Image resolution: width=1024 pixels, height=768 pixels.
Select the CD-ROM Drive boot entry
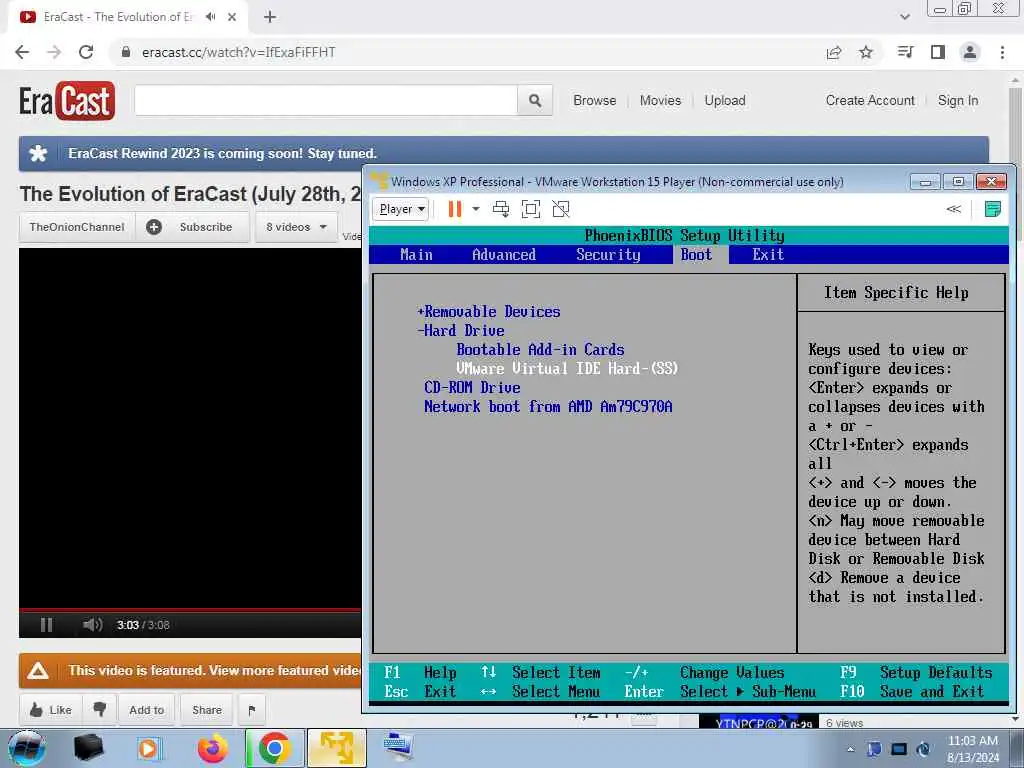472,387
